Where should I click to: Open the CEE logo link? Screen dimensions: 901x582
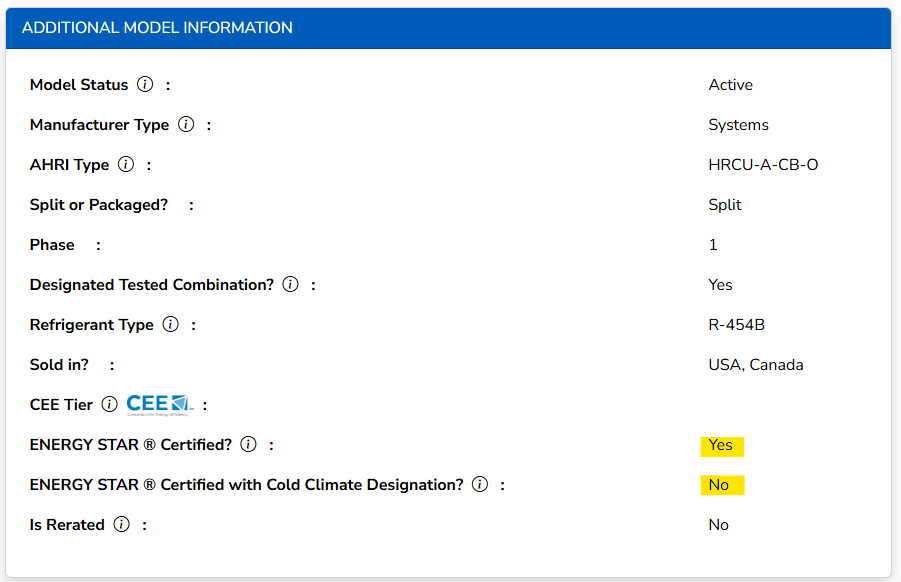(x=159, y=402)
